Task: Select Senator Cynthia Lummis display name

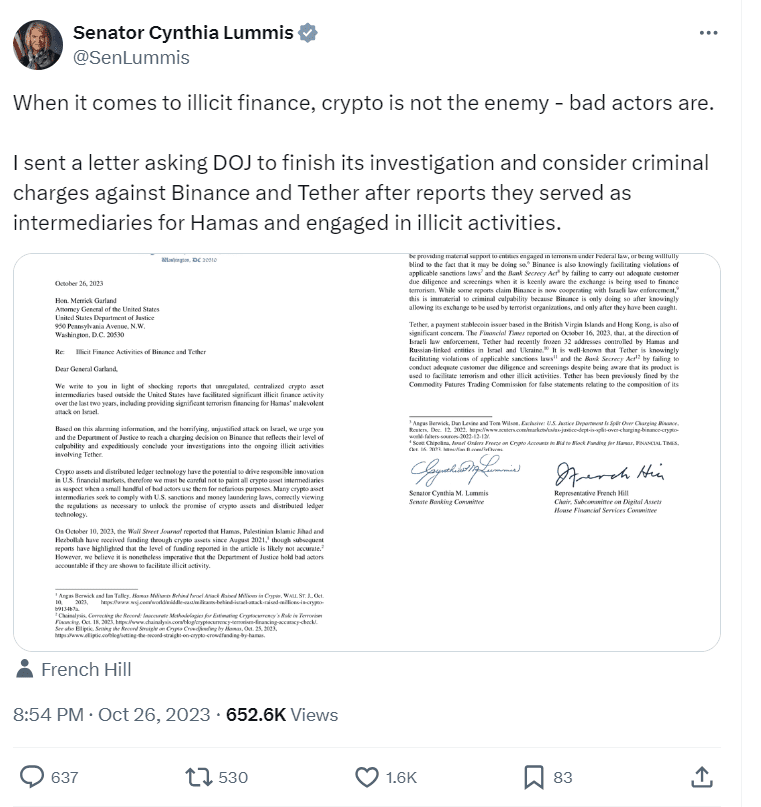Action: [x=180, y=32]
